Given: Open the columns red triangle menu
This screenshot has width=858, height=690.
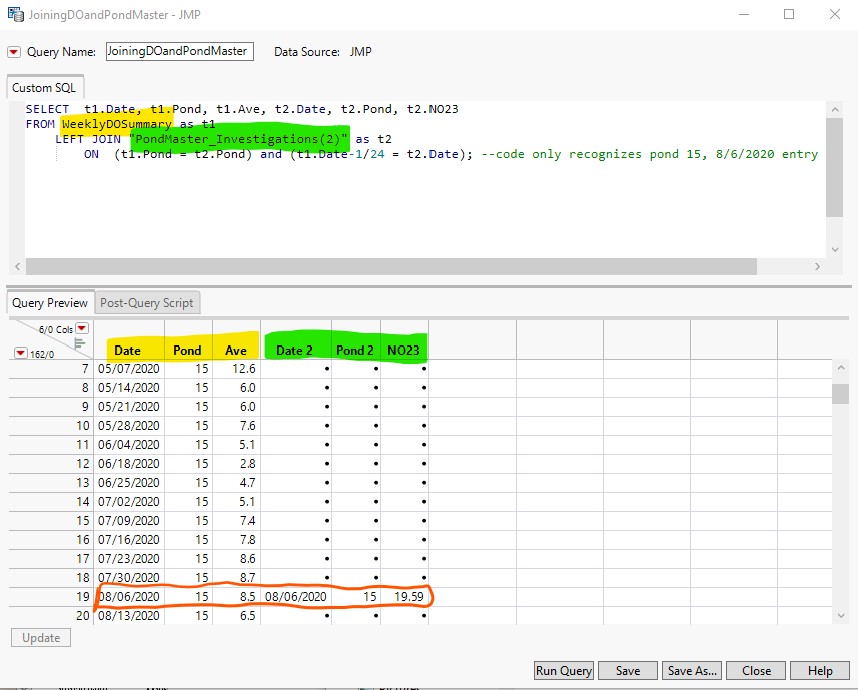Looking at the screenshot, I should (x=82, y=328).
